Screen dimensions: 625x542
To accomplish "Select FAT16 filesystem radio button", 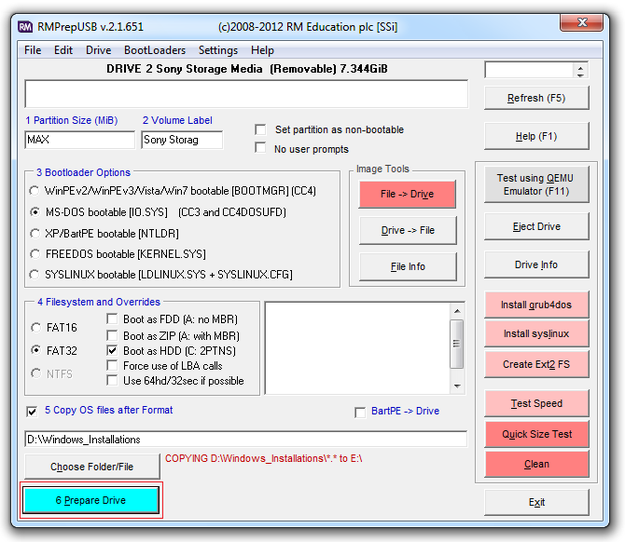I will pos(36,328).
